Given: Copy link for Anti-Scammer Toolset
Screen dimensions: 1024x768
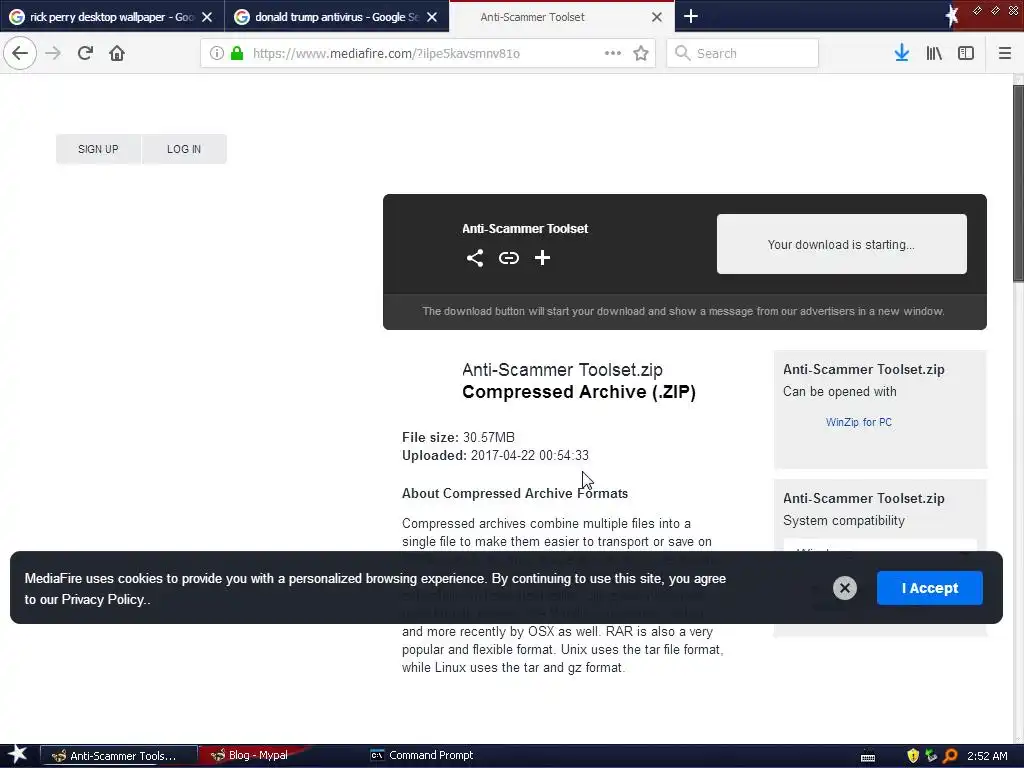Looking at the screenshot, I should [509, 258].
